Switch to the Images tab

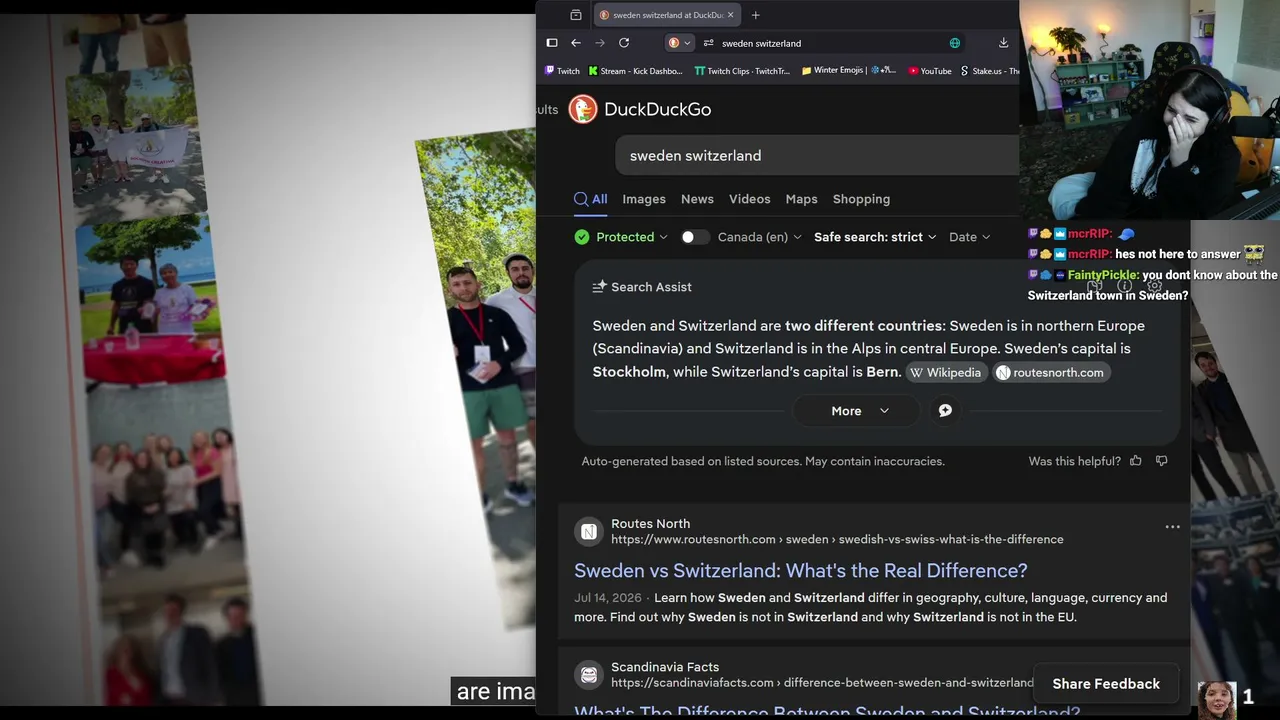[x=644, y=199]
